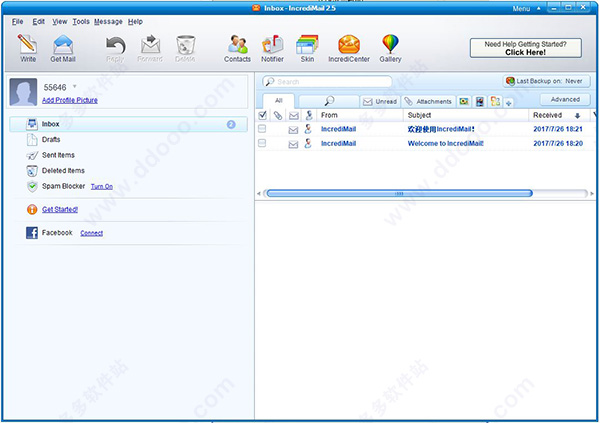Toggle Received column sort arrow
This screenshot has width=600, height=423.
(x=577, y=116)
